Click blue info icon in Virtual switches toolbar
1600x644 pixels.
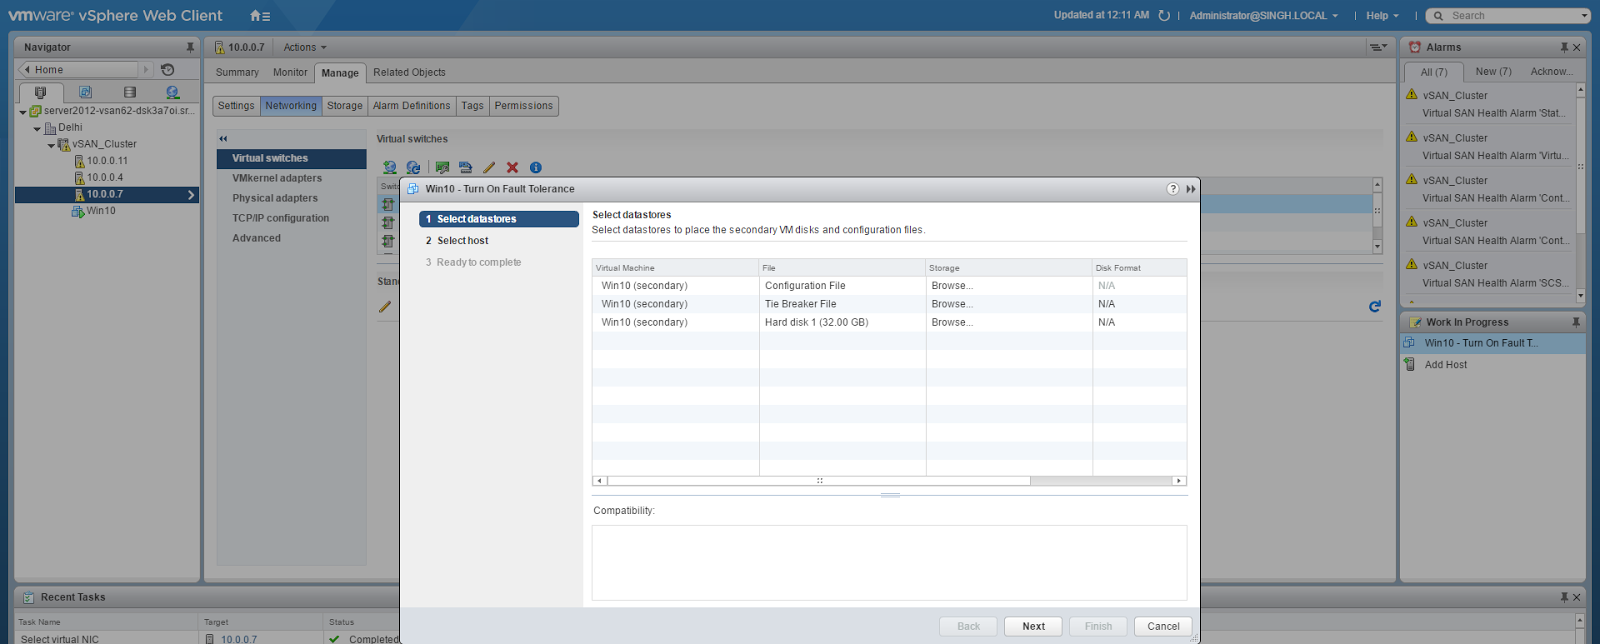535,168
